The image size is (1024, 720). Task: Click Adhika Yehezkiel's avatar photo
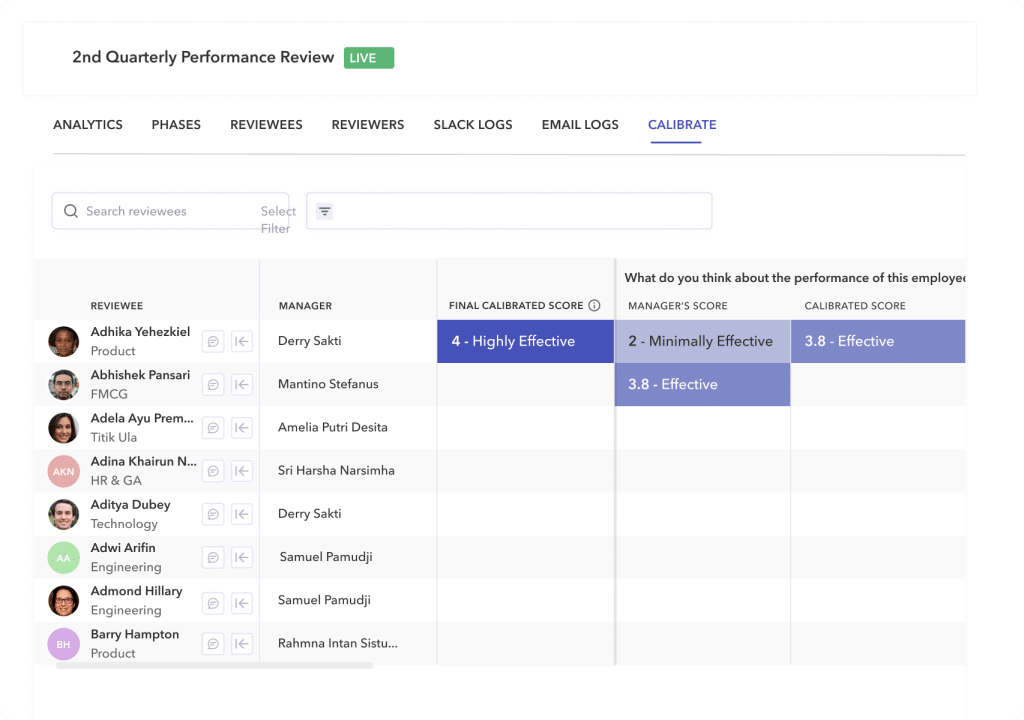pos(63,341)
